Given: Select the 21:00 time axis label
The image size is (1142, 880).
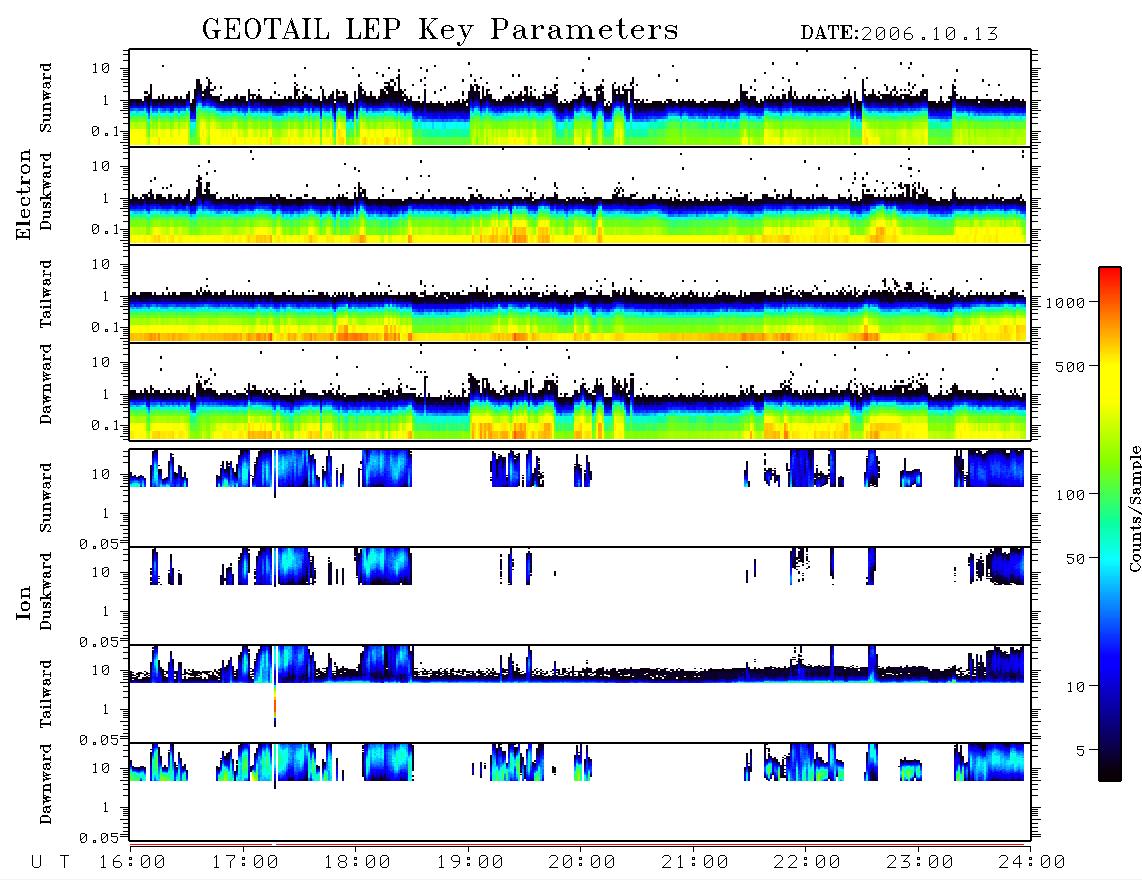Looking at the screenshot, I should pos(695,863).
